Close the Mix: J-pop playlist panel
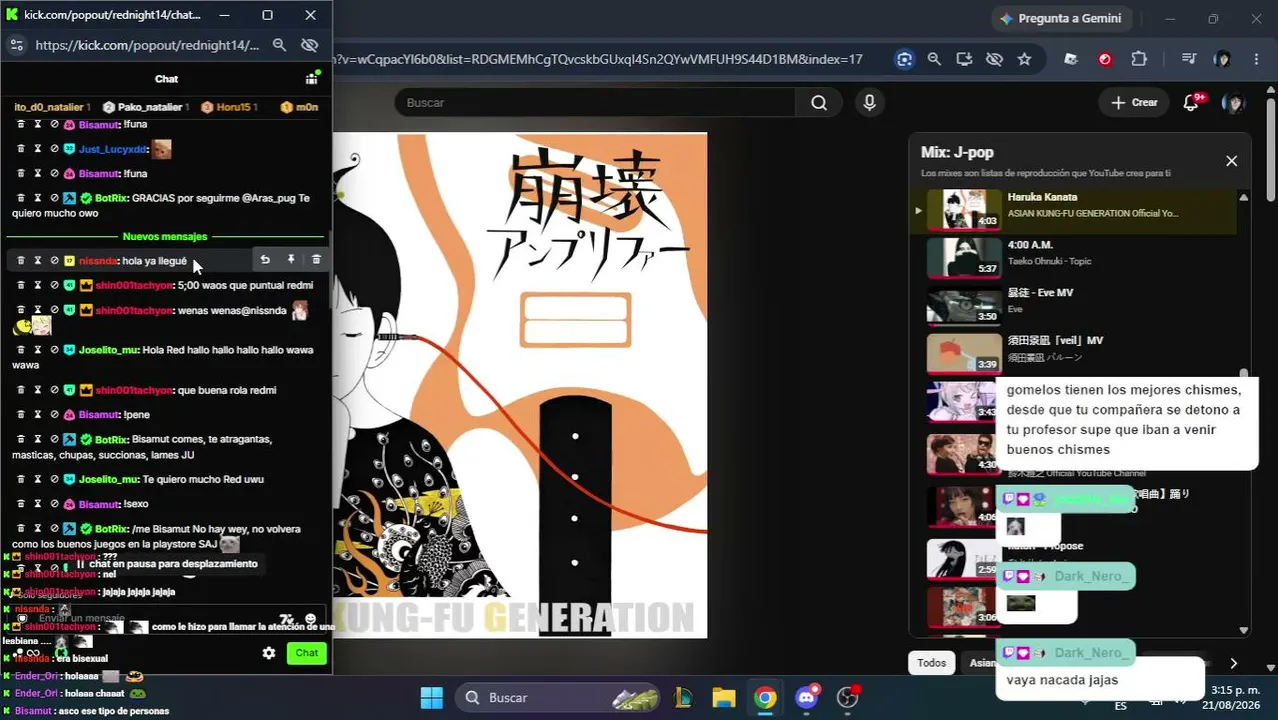The width and height of the screenshot is (1278, 720). tap(1231, 161)
